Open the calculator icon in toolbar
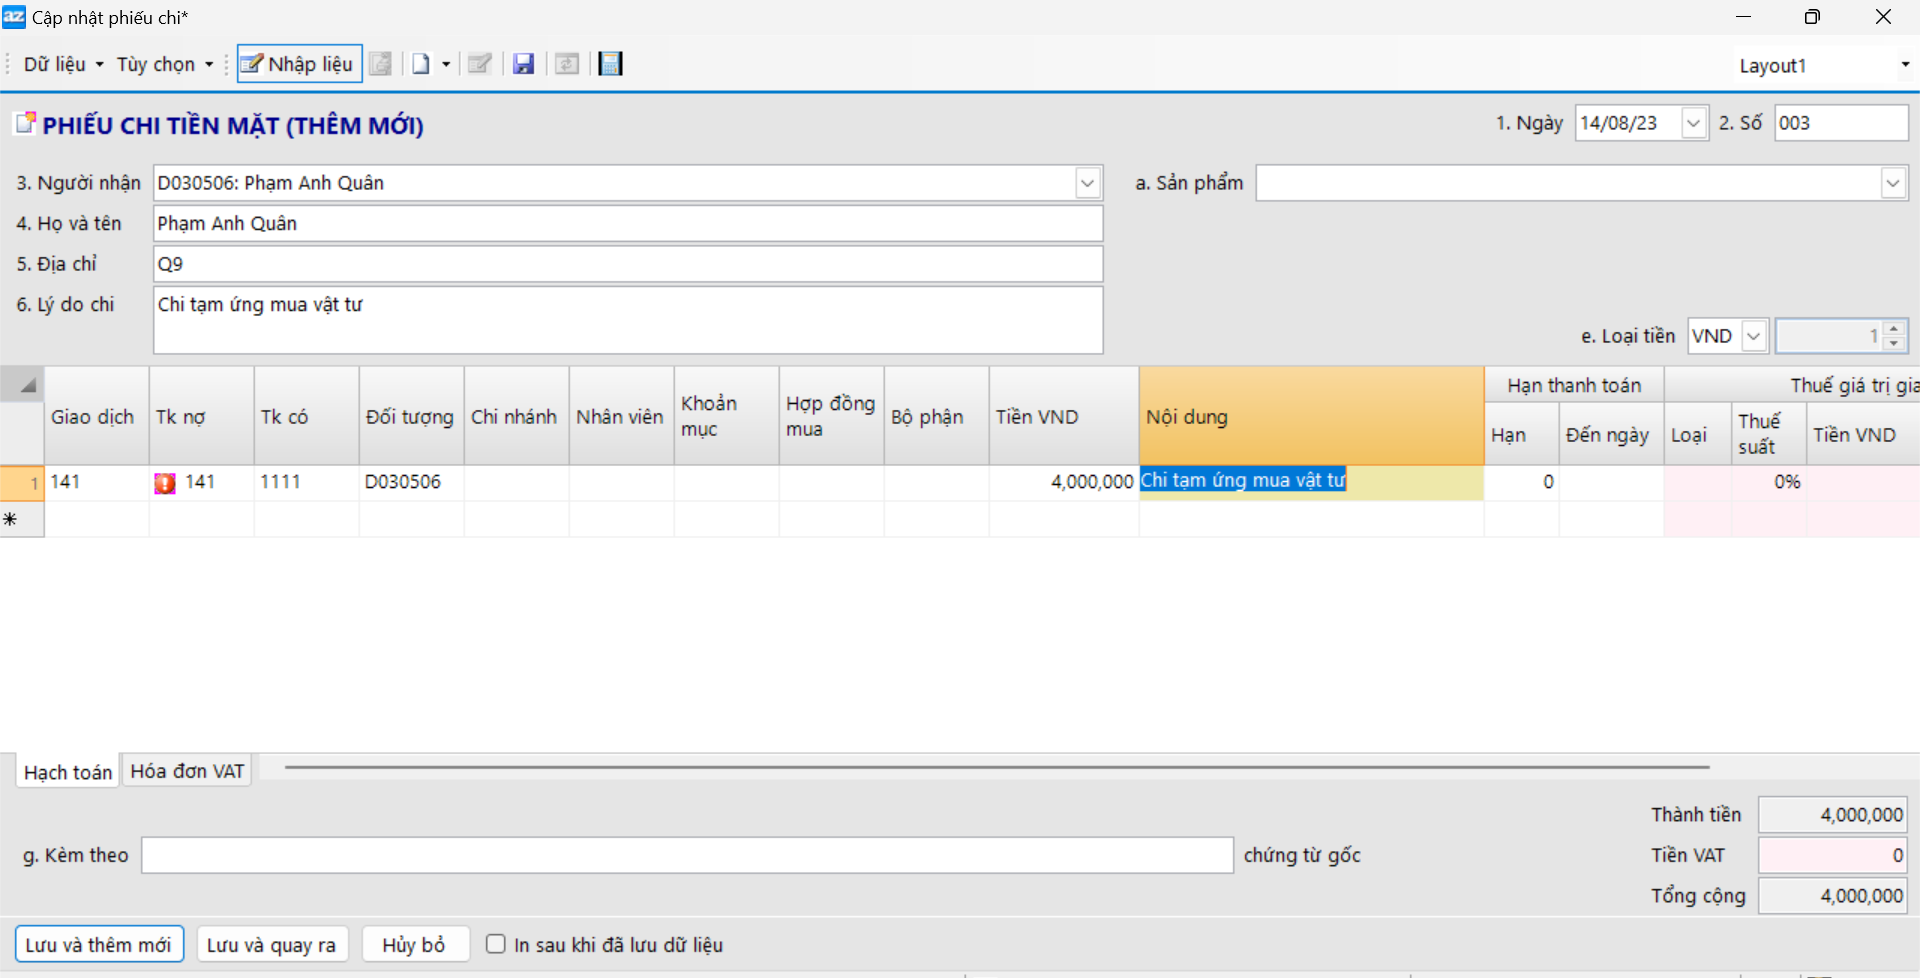The height and width of the screenshot is (978, 1920). 610,64
